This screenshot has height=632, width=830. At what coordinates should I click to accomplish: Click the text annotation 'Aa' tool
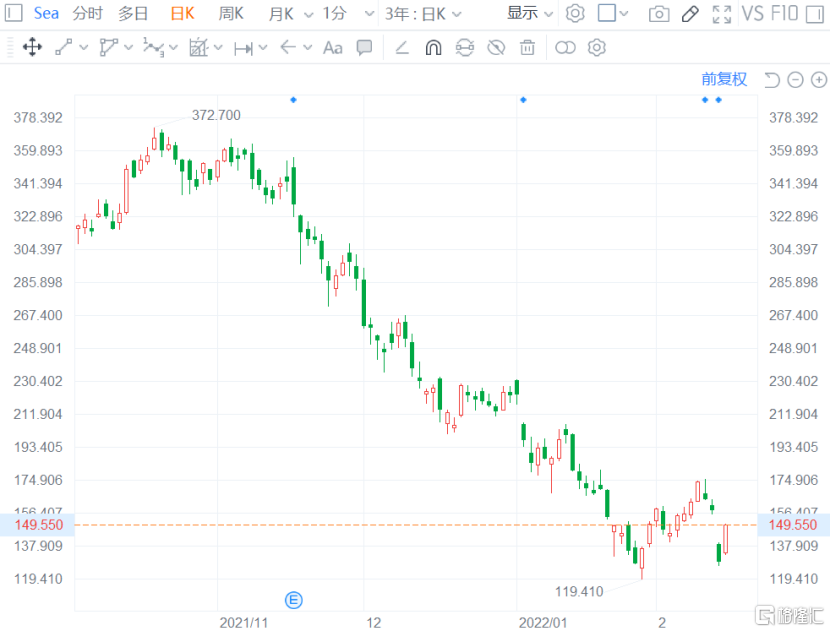[333, 47]
